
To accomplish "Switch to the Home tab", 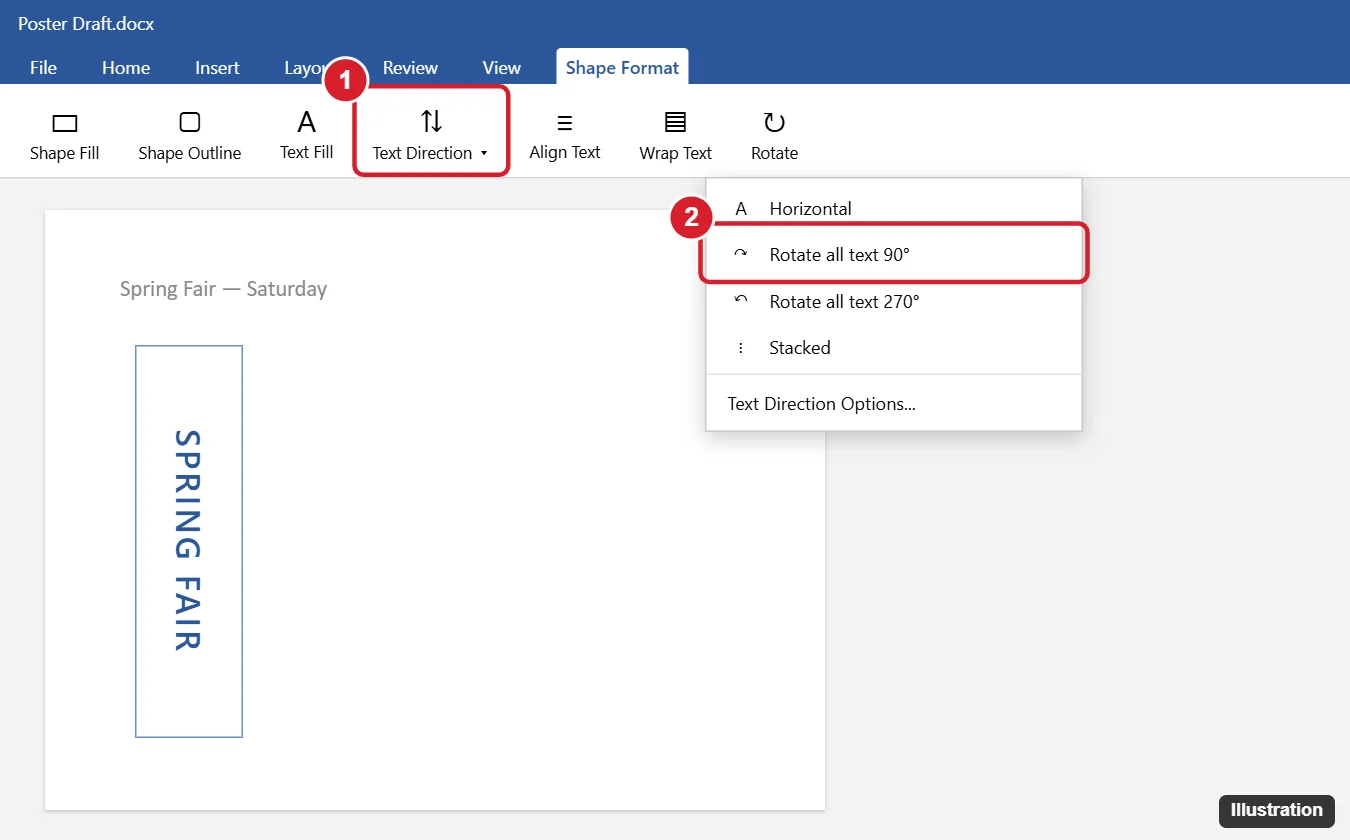I will coord(126,67).
